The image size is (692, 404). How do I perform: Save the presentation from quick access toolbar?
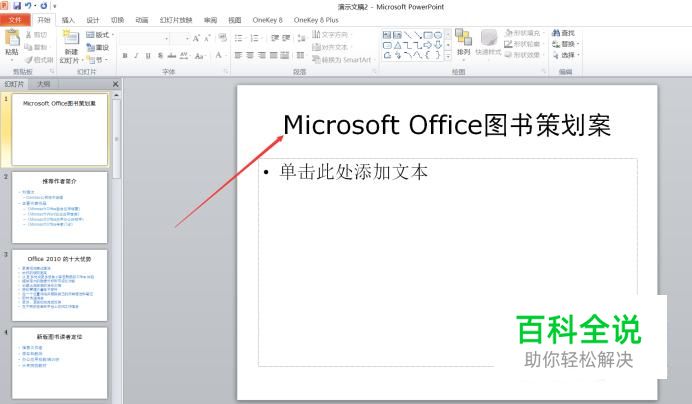(17, 6)
